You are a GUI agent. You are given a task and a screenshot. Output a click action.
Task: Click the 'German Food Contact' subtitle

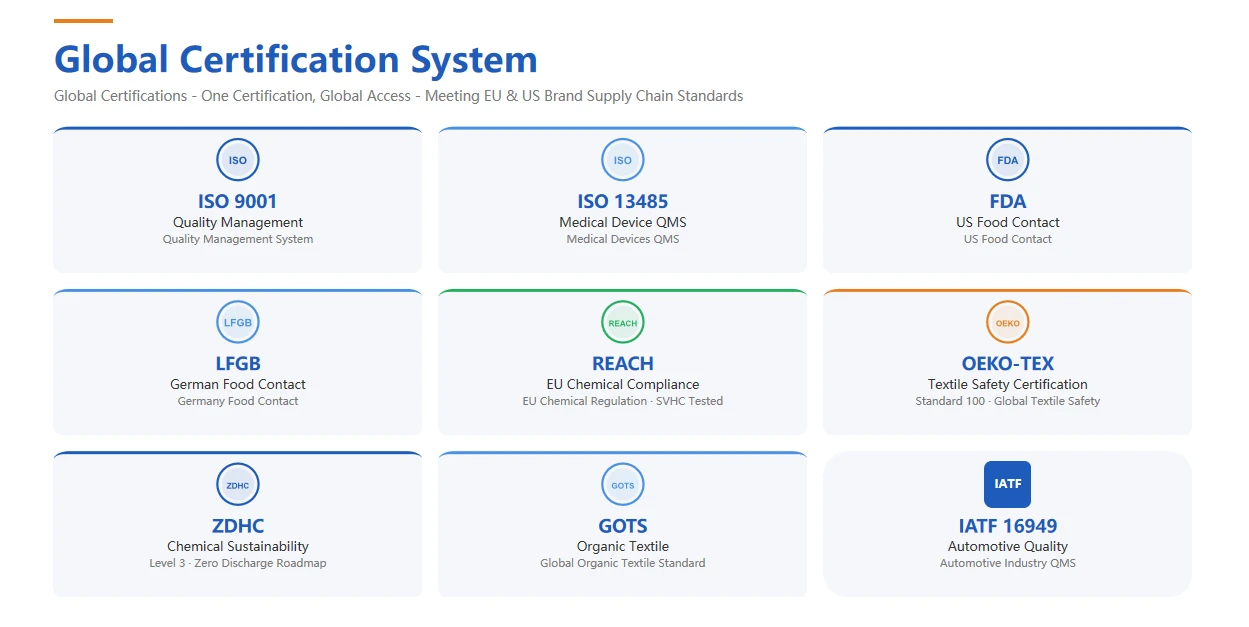[238, 384]
